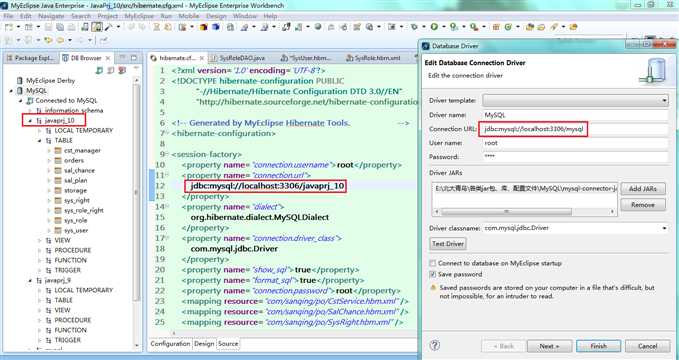Image resolution: width=679 pixels, height=360 pixels.
Task: Collapse session-factory fold at line 9
Action: (x=168, y=154)
